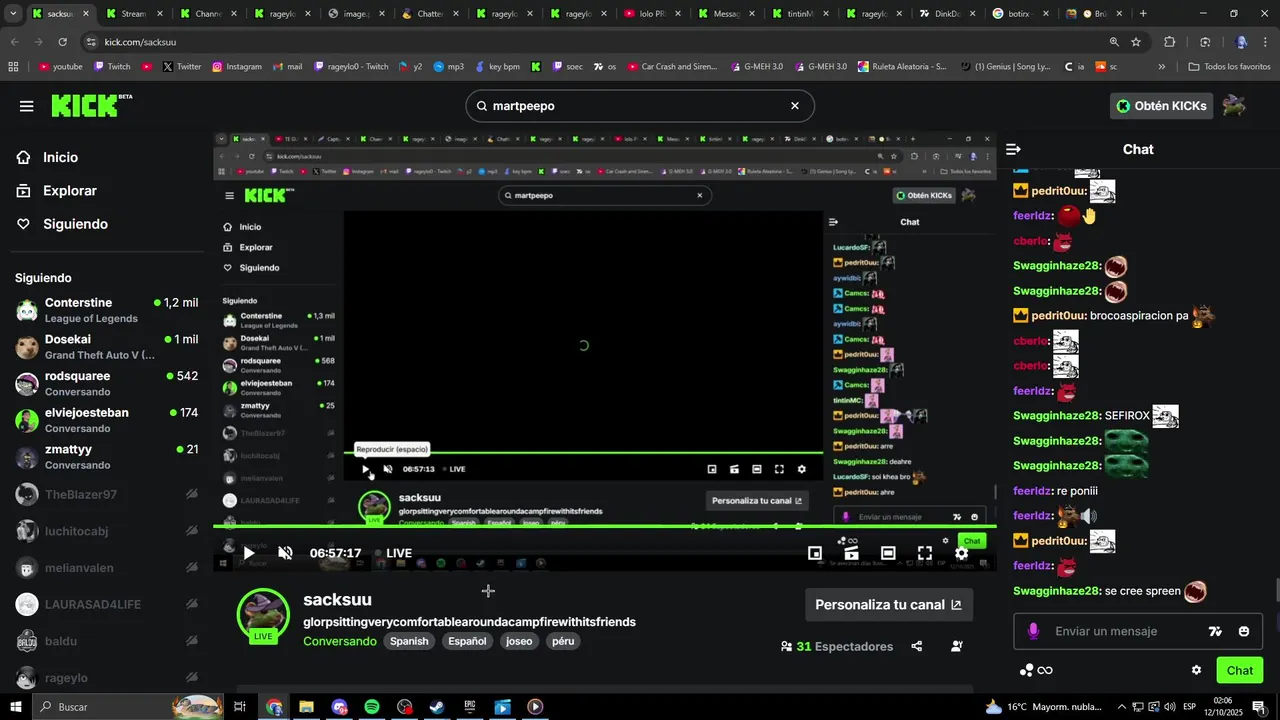Toggle fullscreen on the player

tap(925, 553)
